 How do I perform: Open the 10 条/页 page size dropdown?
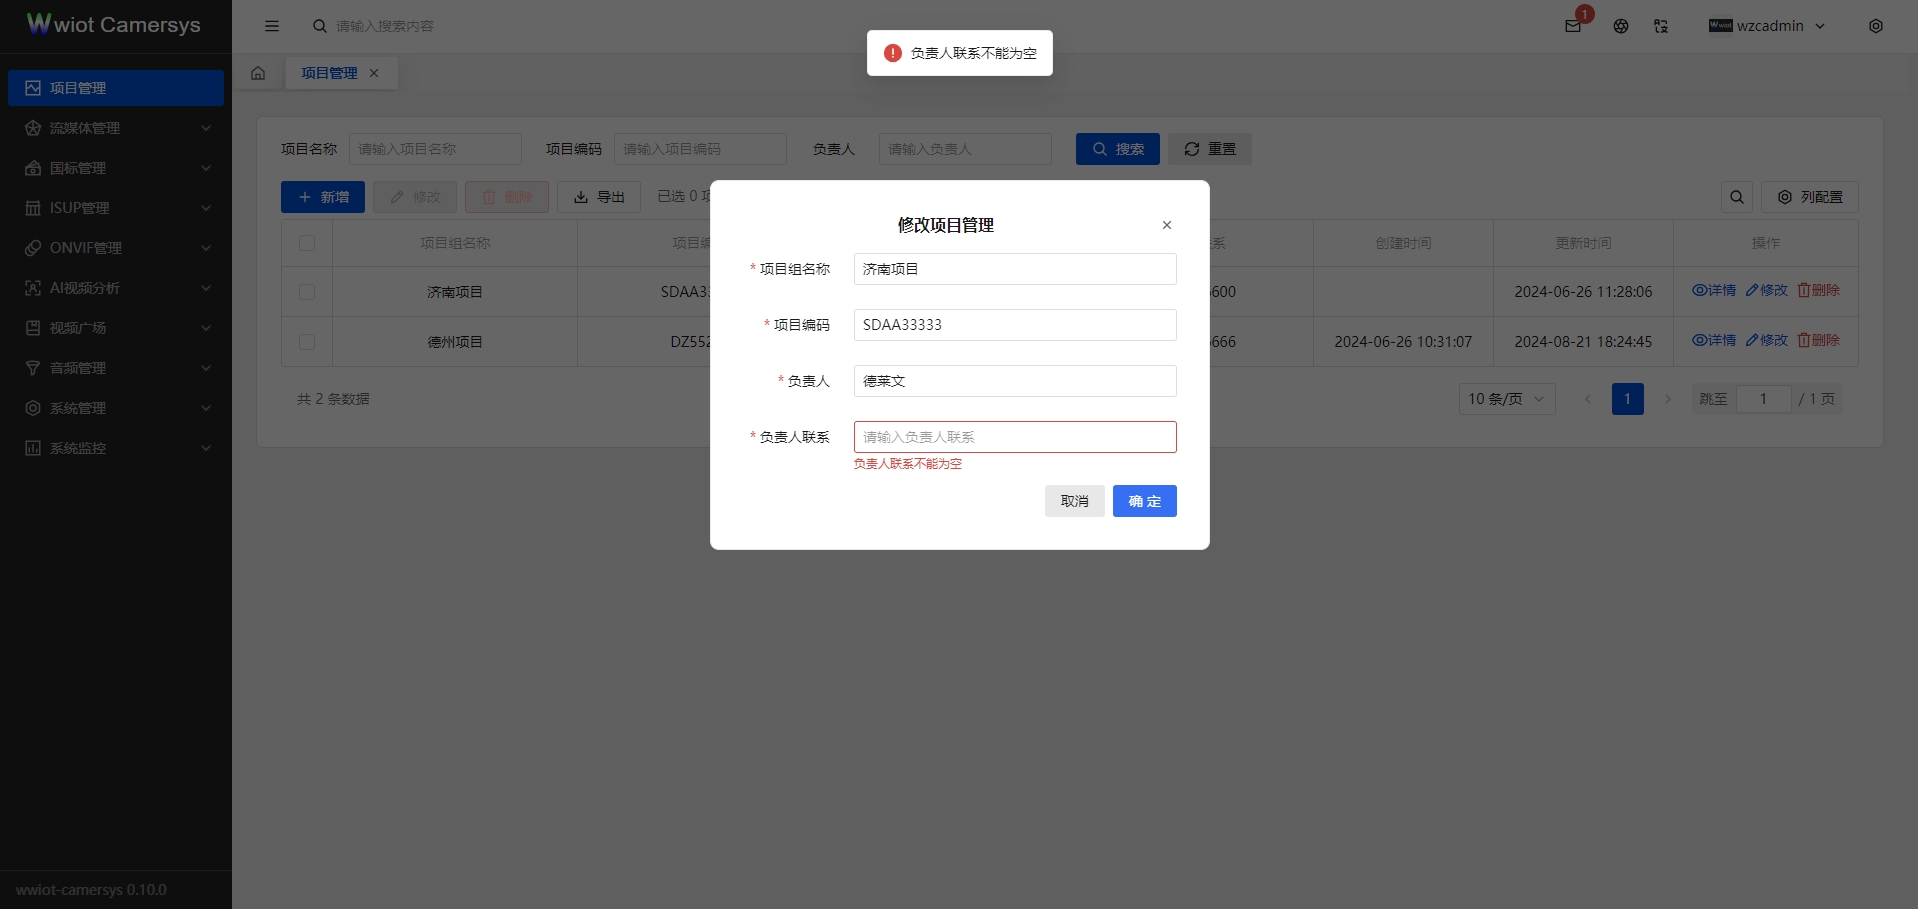[1506, 399]
